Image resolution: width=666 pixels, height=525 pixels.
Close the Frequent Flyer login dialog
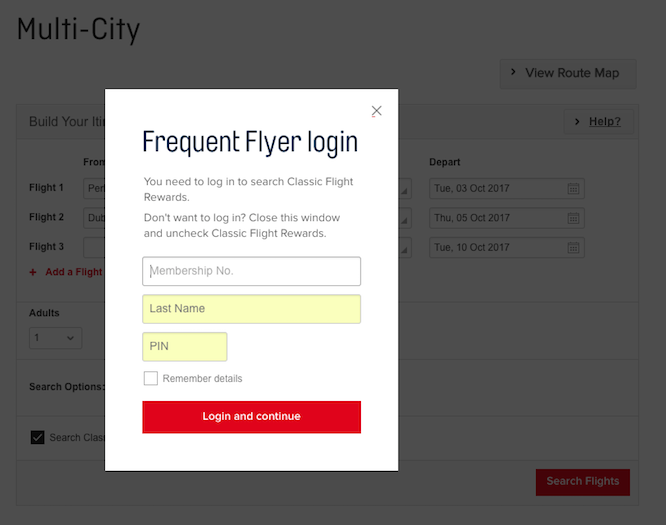click(376, 111)
